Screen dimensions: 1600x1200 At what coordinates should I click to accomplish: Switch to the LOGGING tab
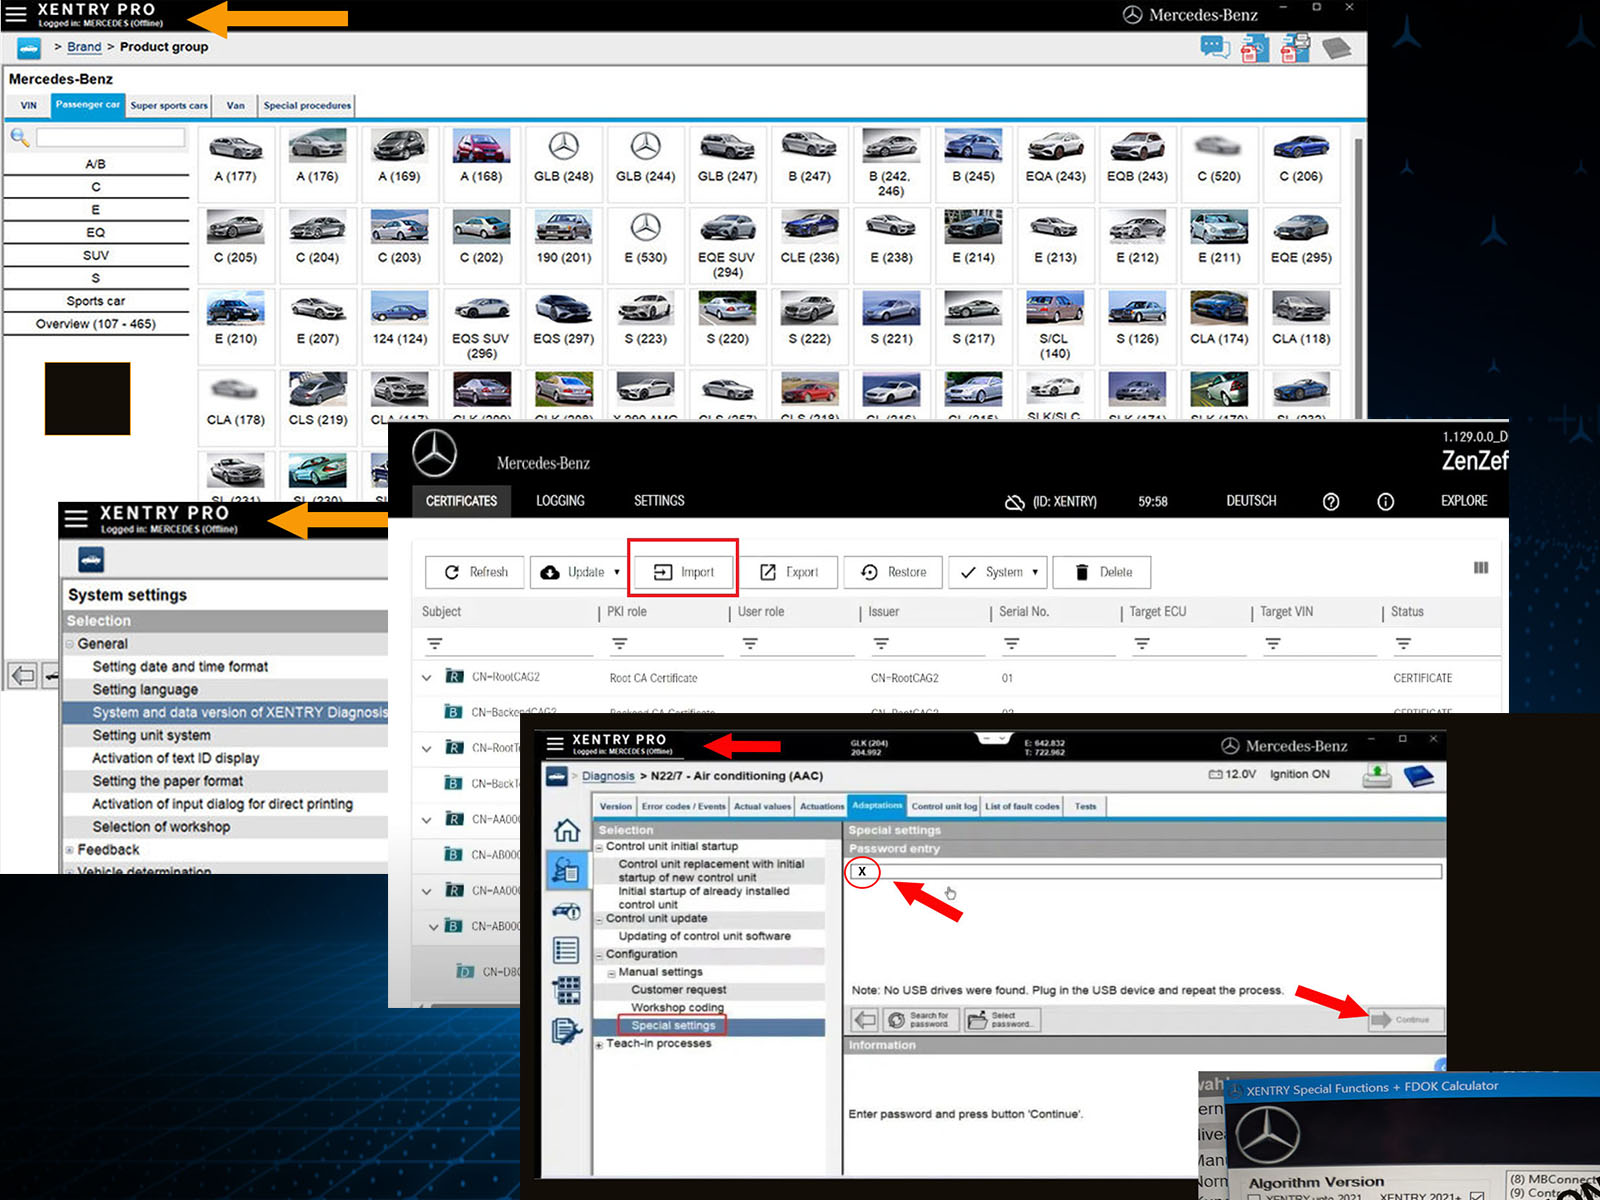(560, 501)
